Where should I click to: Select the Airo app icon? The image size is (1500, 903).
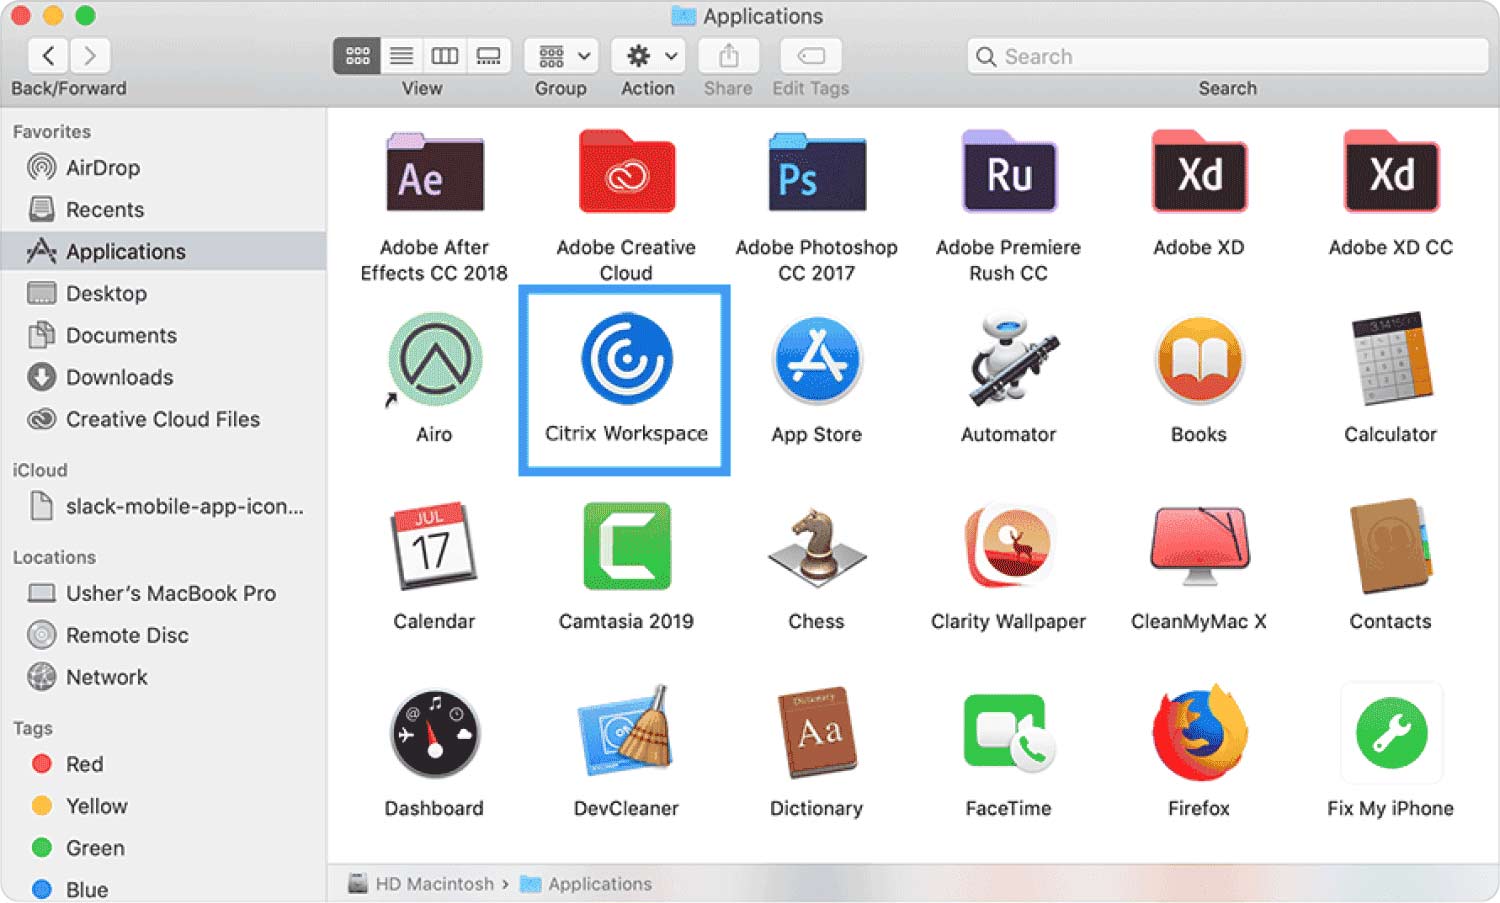tap(434, 359)
